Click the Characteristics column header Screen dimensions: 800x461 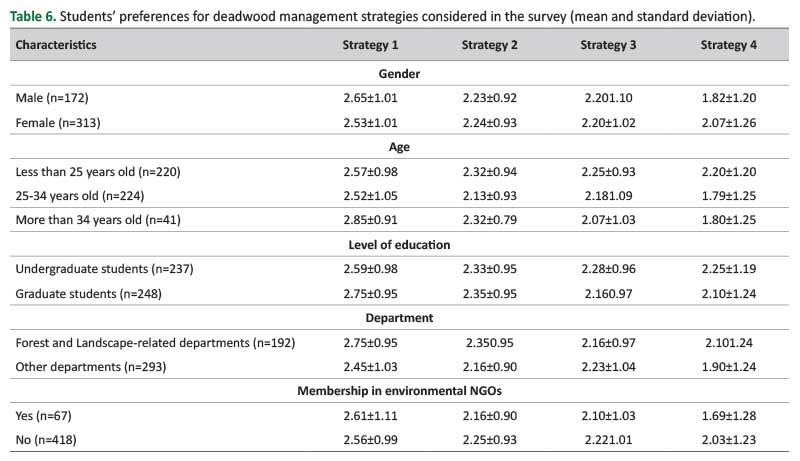[56, 46]
